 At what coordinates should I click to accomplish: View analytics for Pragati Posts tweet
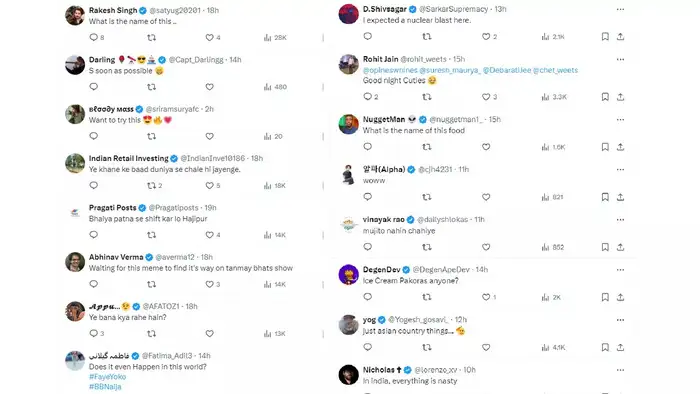pyautogui.click(x=275, y=235)
